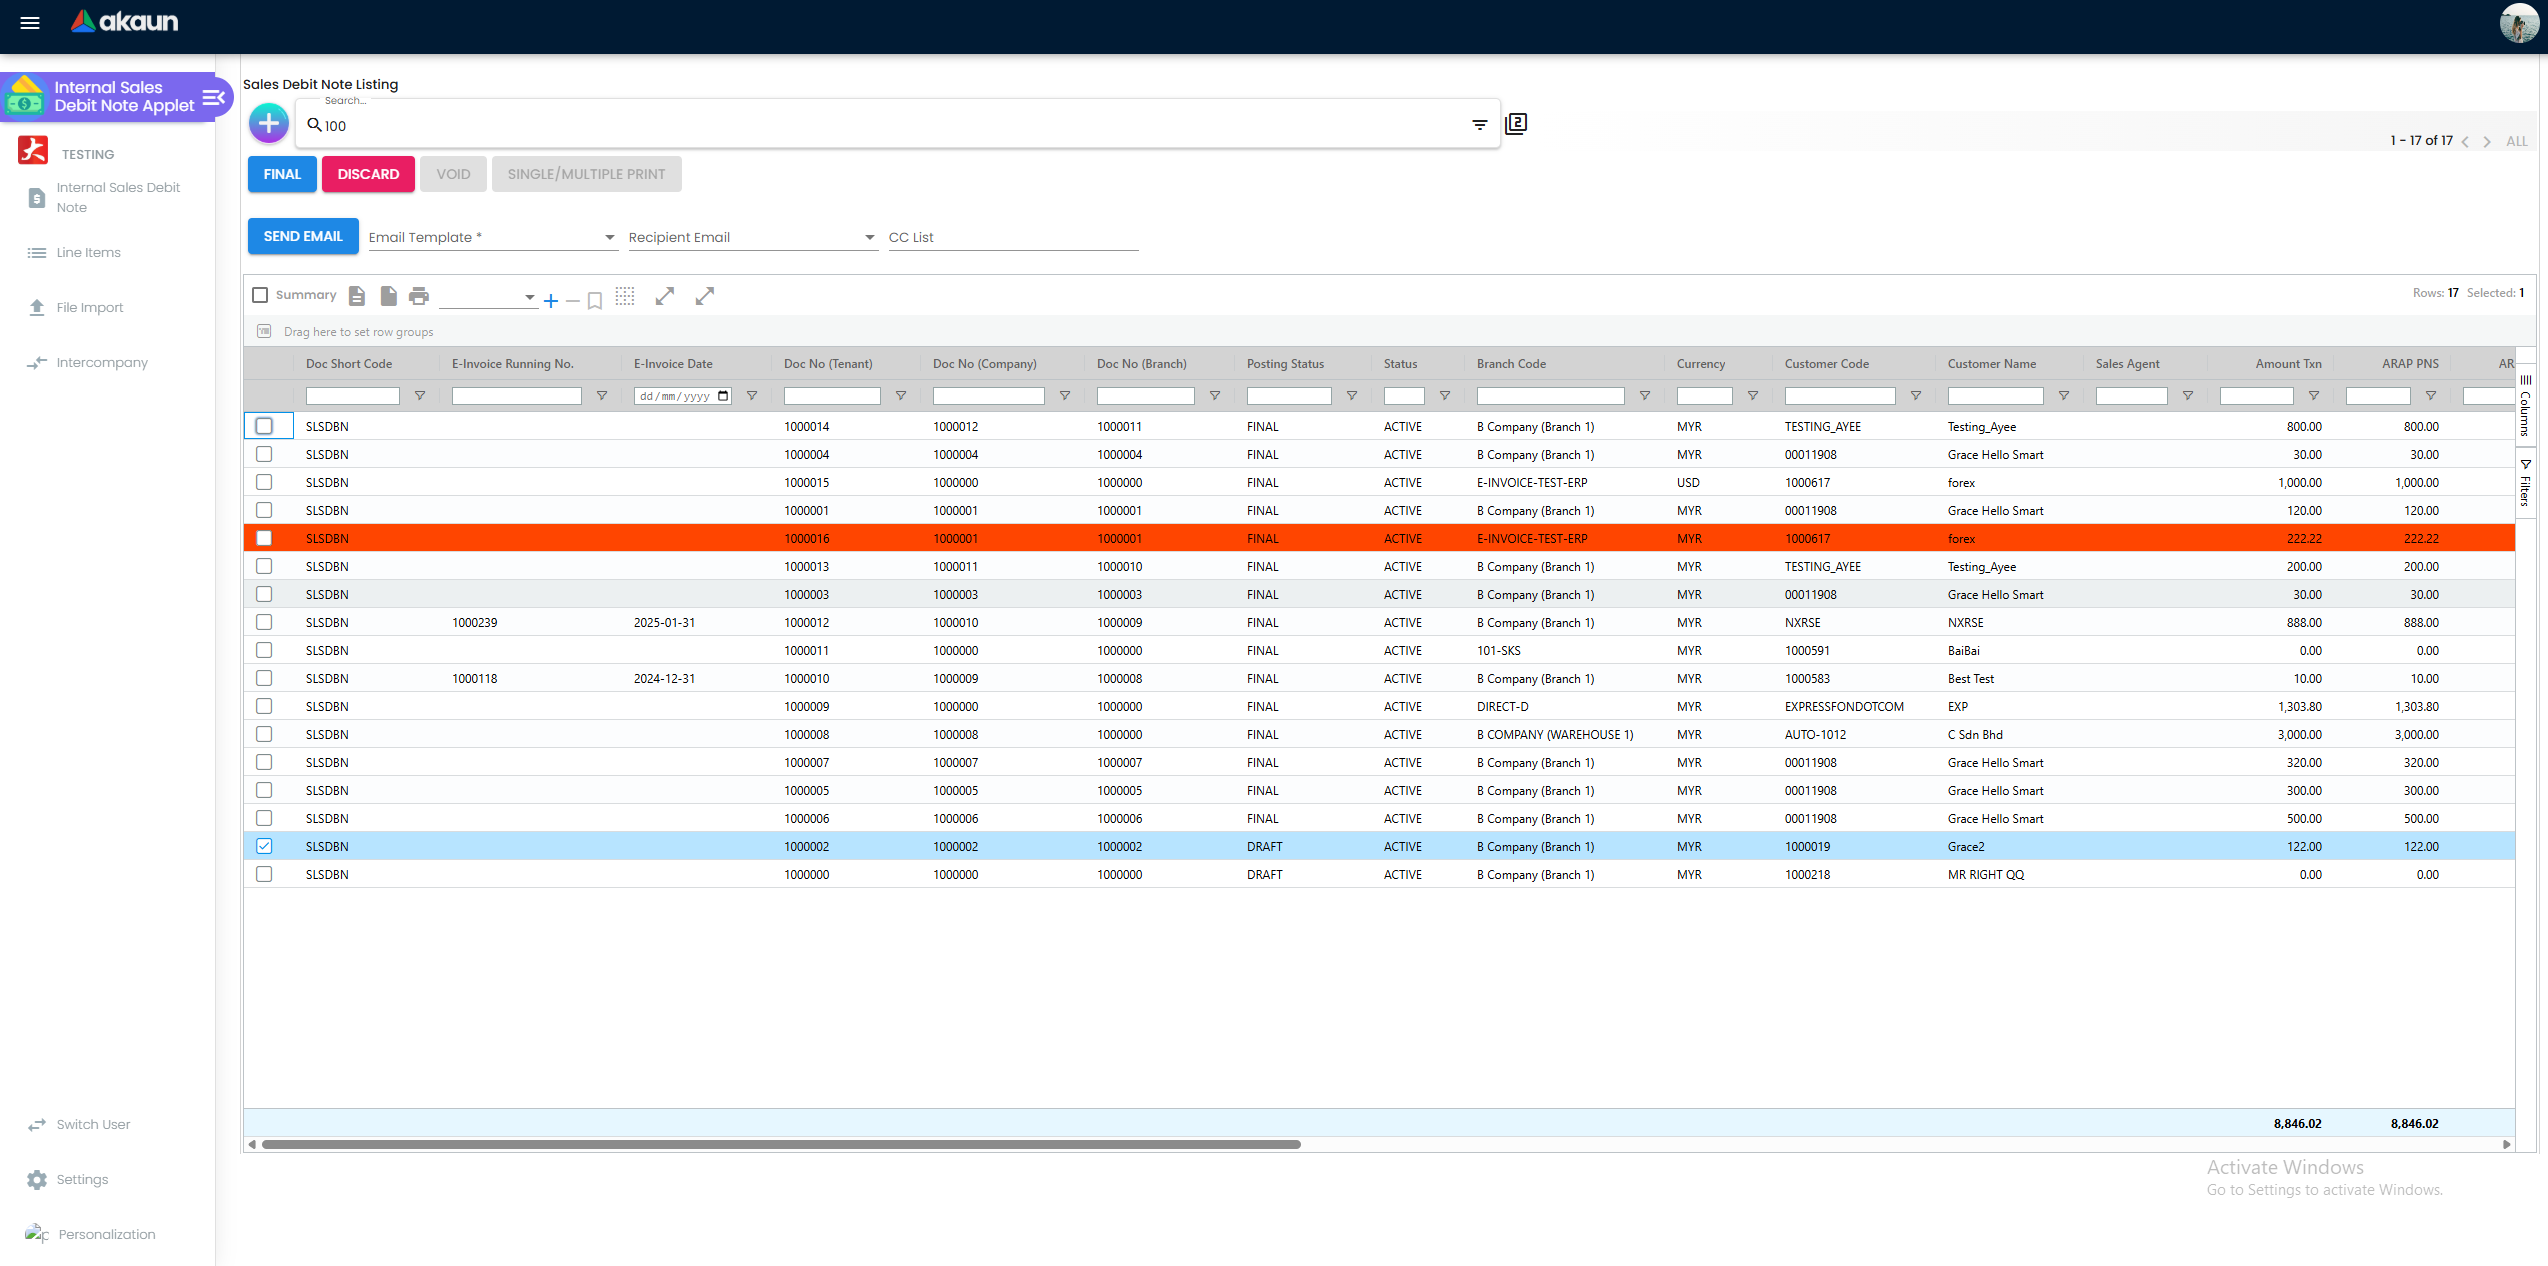This screenshot has height=1266, width=2548.
Task: Toggle the Summary checkbox
Action: pos(260,295)
